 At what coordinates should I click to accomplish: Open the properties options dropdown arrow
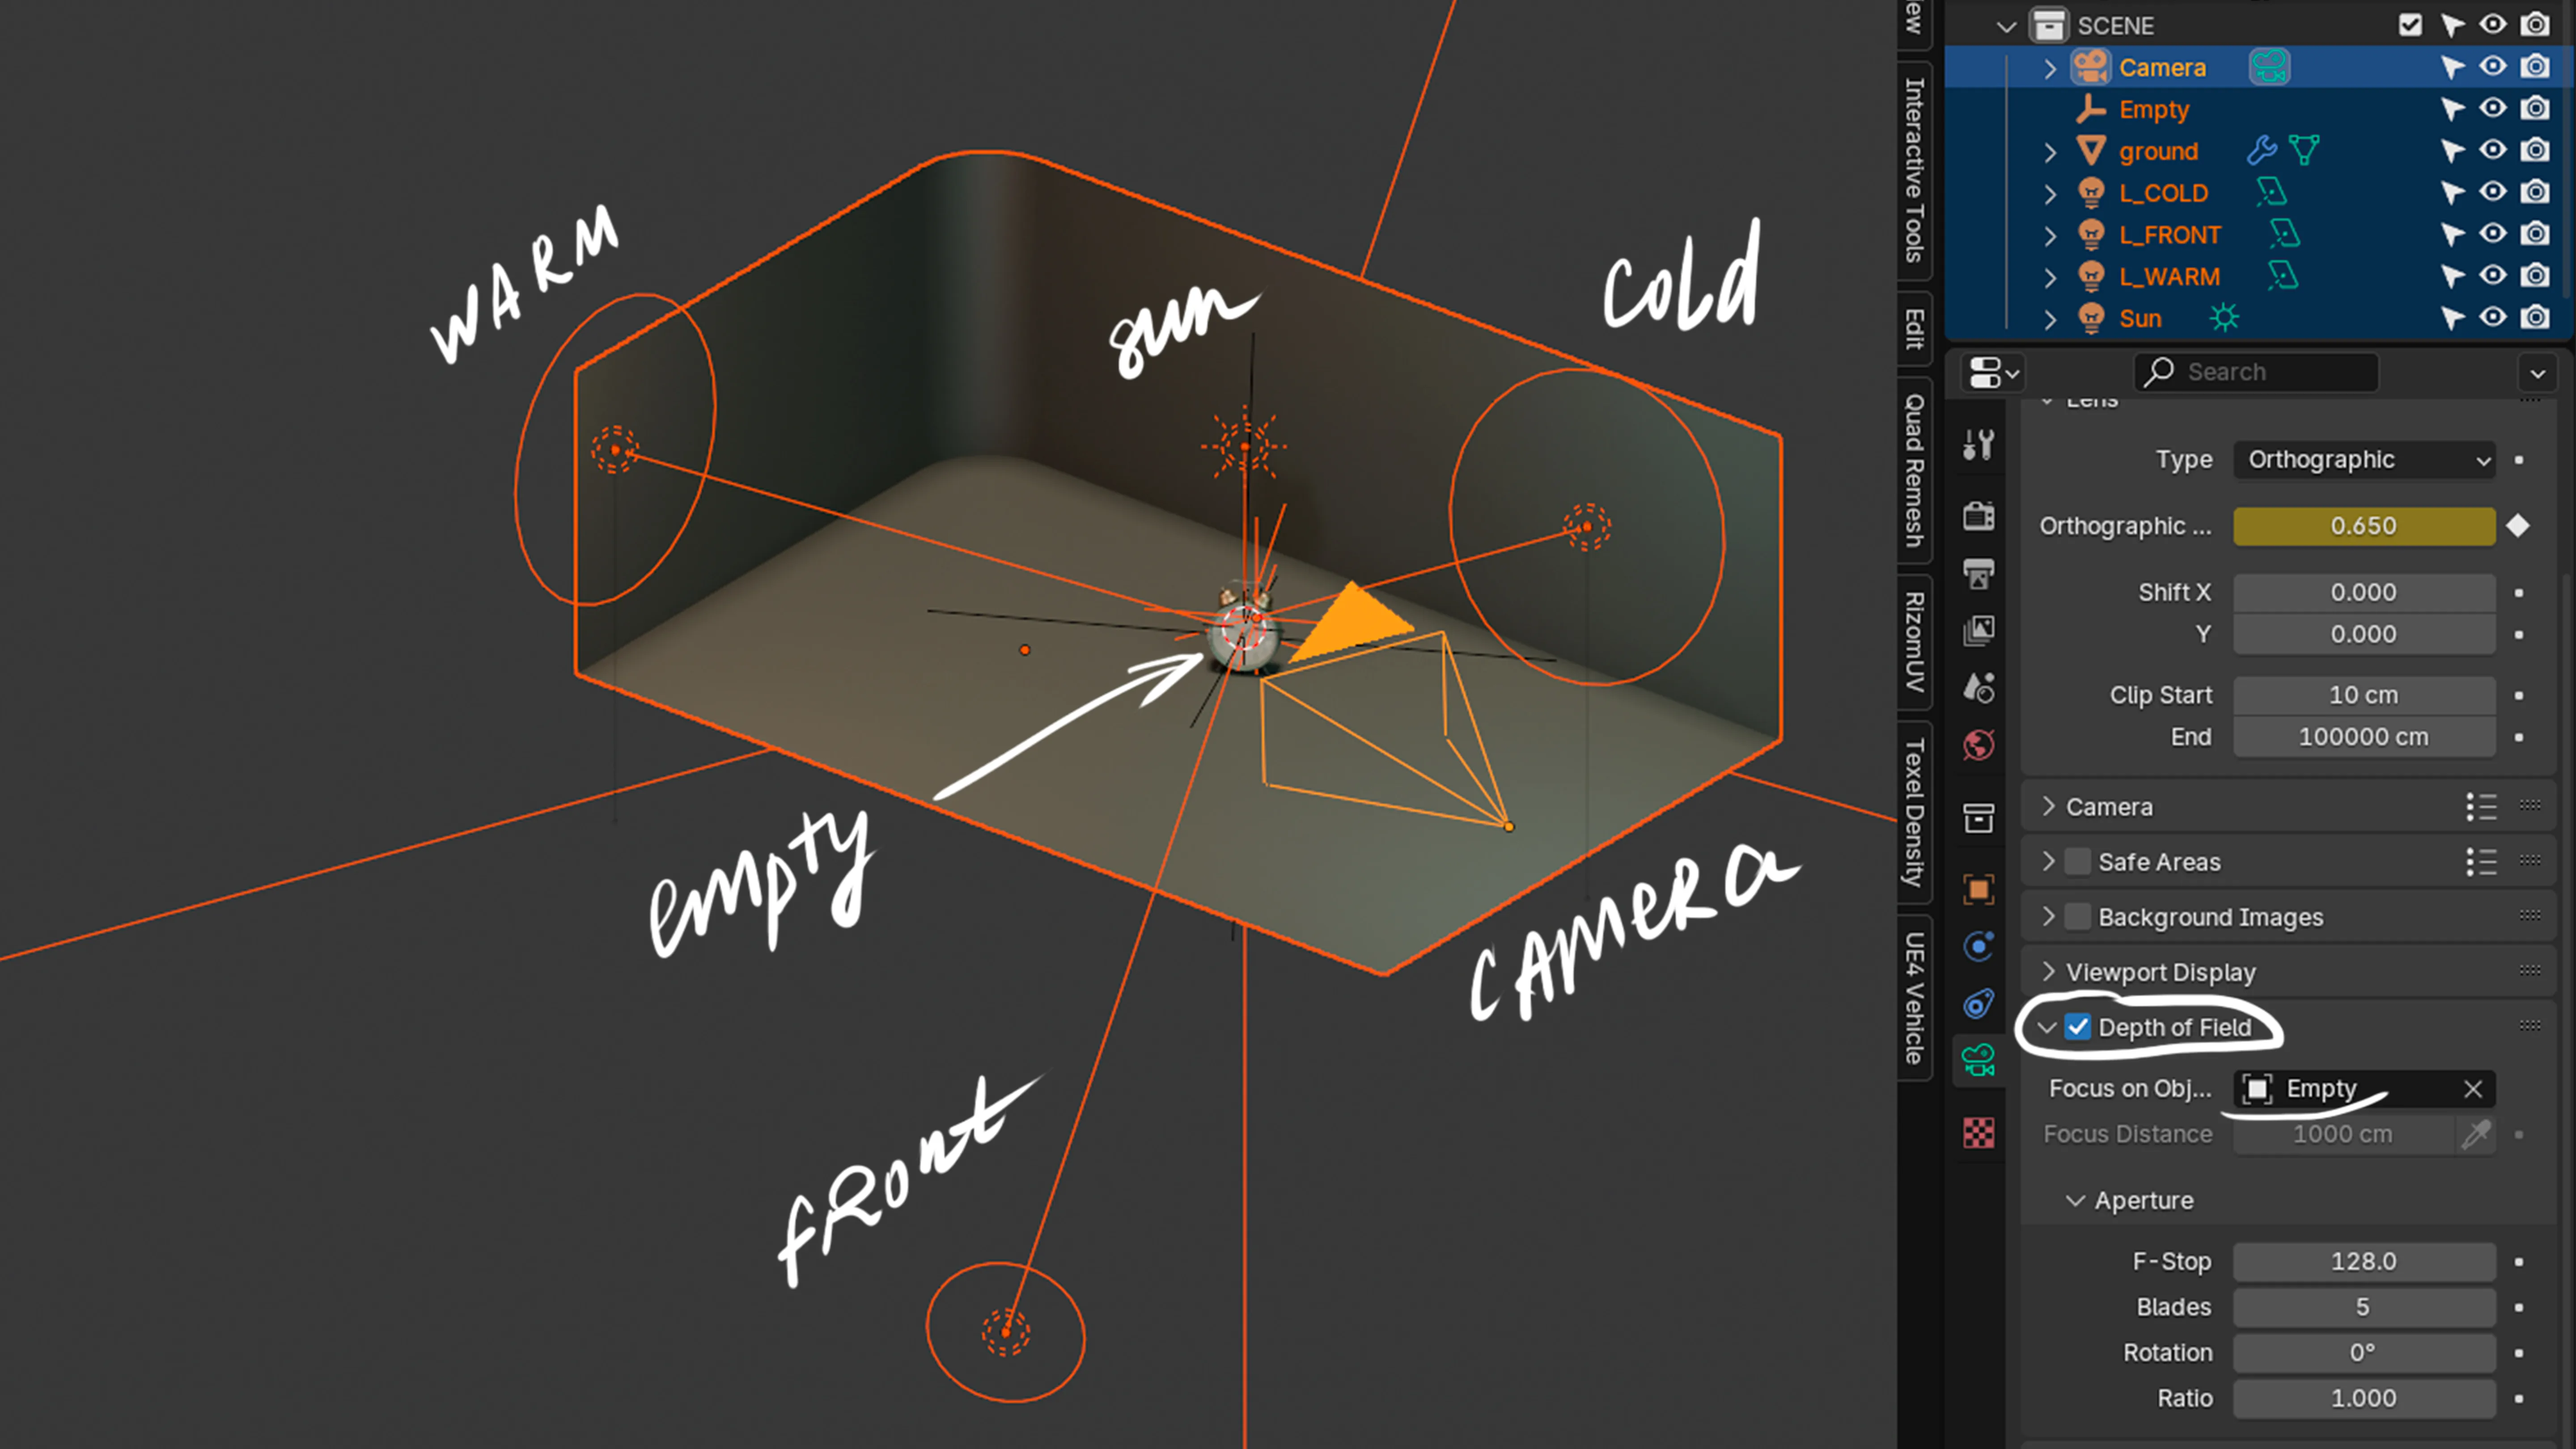tap(2537, 373)
